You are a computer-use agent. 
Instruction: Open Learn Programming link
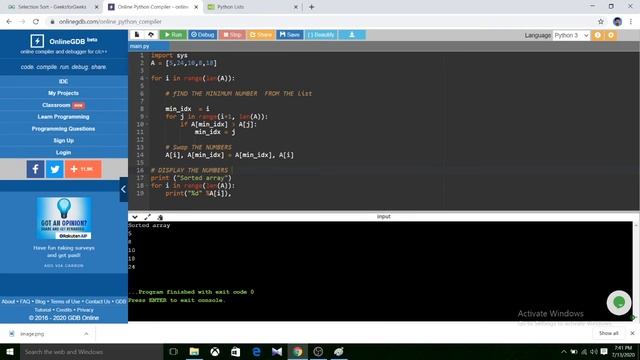tap(63, 117)
